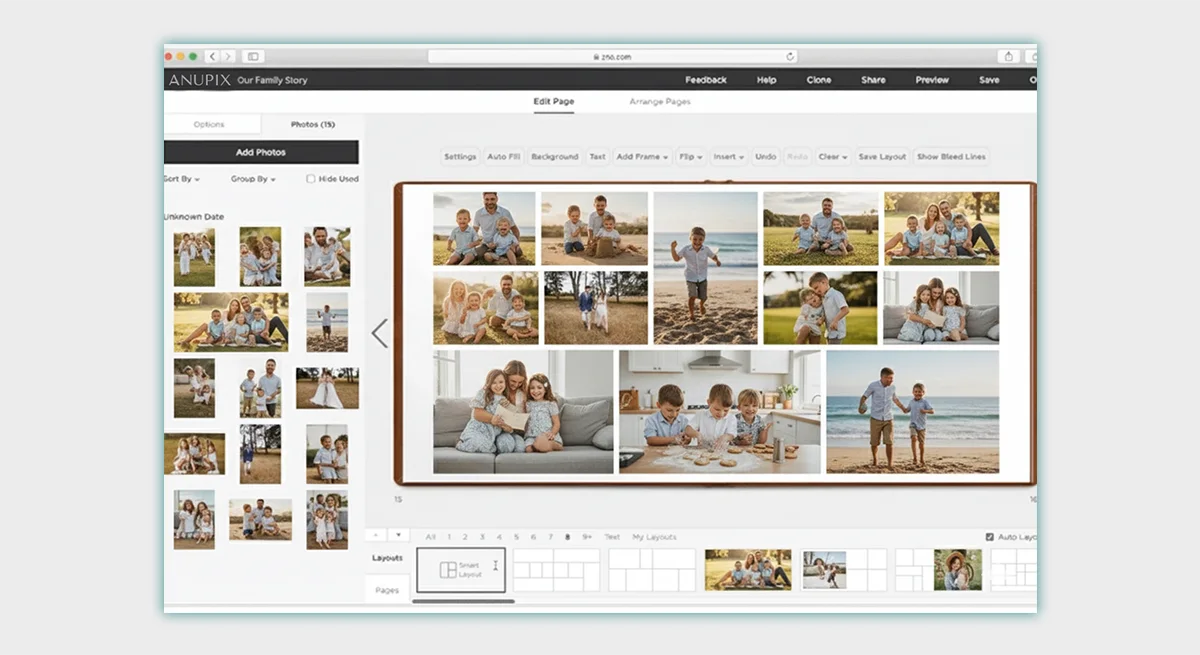Image resolution: width=1200 pixels, height=655 pixels.
Task: Enable the Hide Used checkbox
Action: pyautogui.click(x=311, y=179)
